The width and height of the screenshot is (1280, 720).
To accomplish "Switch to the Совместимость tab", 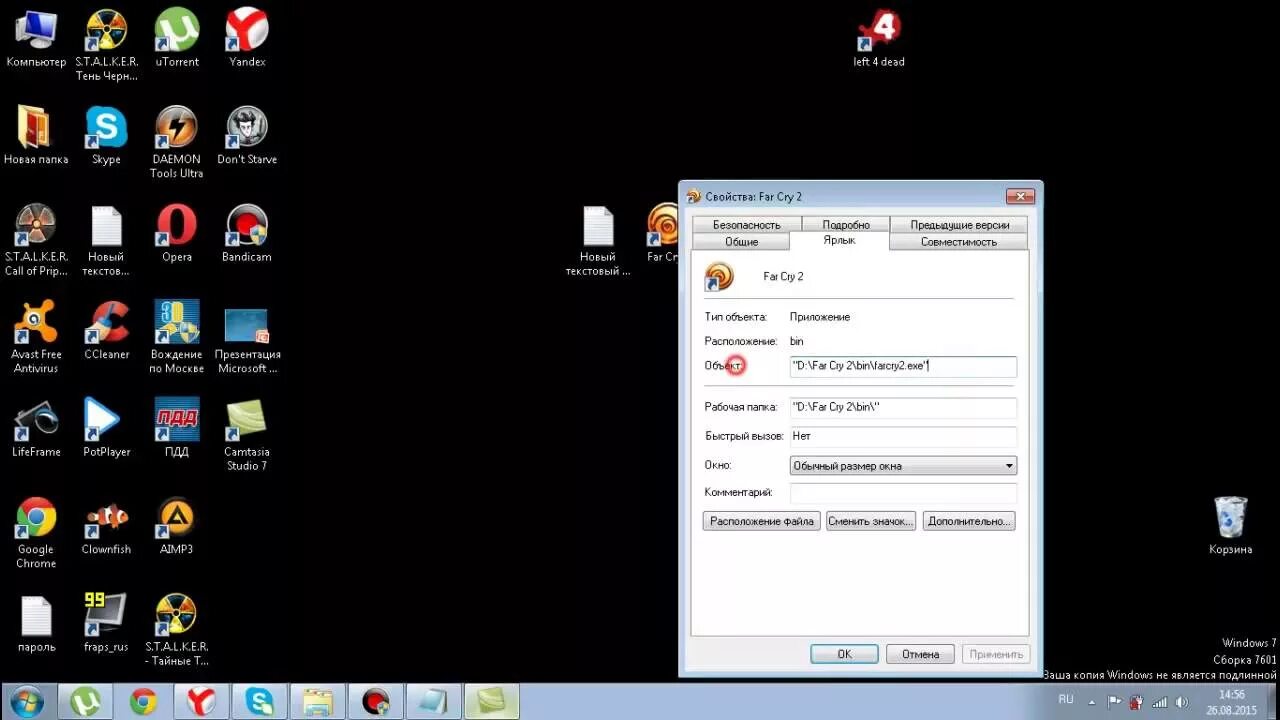I will 959,242.
